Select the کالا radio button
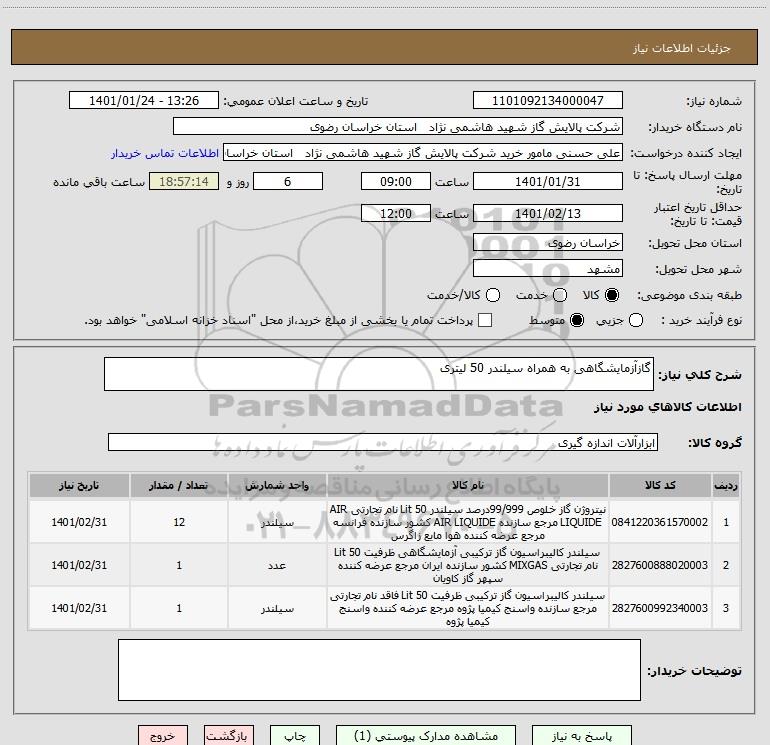770x745 pixels. pos(612,295)
